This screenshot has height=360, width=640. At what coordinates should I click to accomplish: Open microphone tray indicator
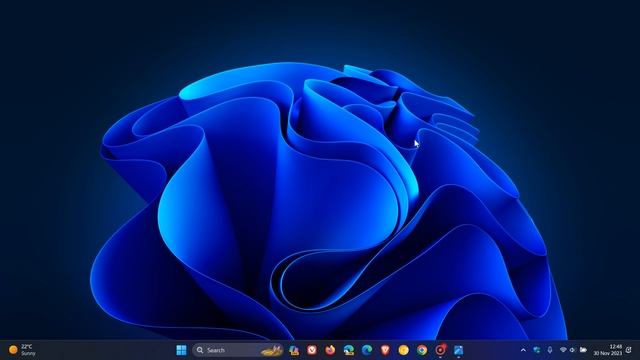pyautogui.click(x=550, y=350)
